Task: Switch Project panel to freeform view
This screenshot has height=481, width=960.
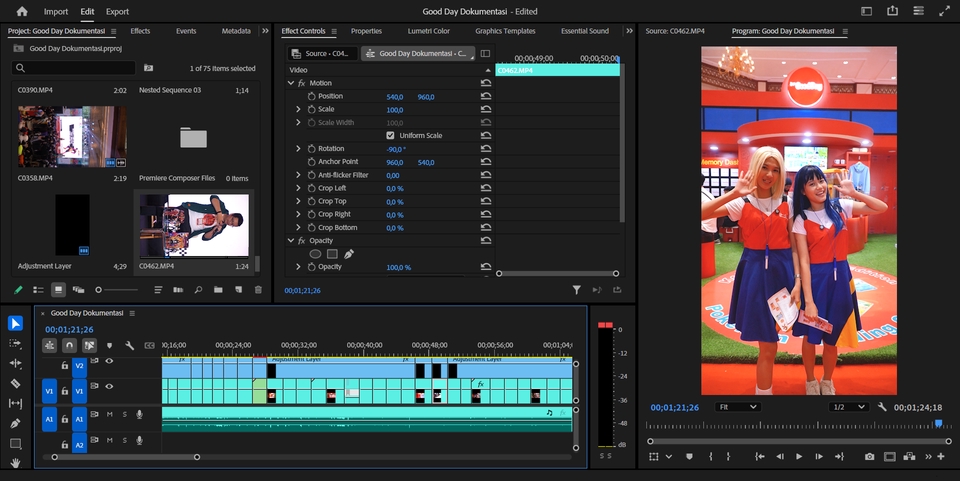Action: pyautogui.click(x=78, y=289)
